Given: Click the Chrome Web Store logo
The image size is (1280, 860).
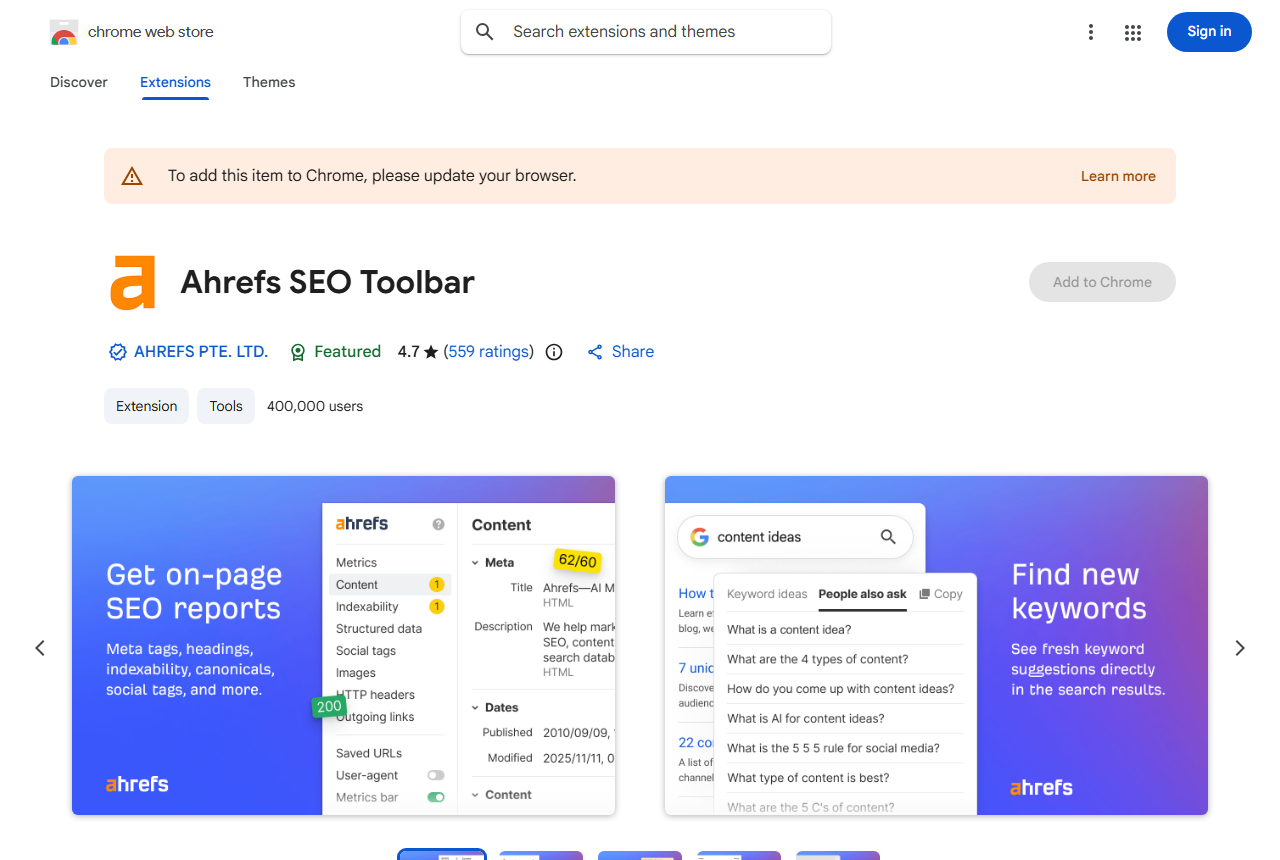Looking at the screenshot, I should point(64,32).
